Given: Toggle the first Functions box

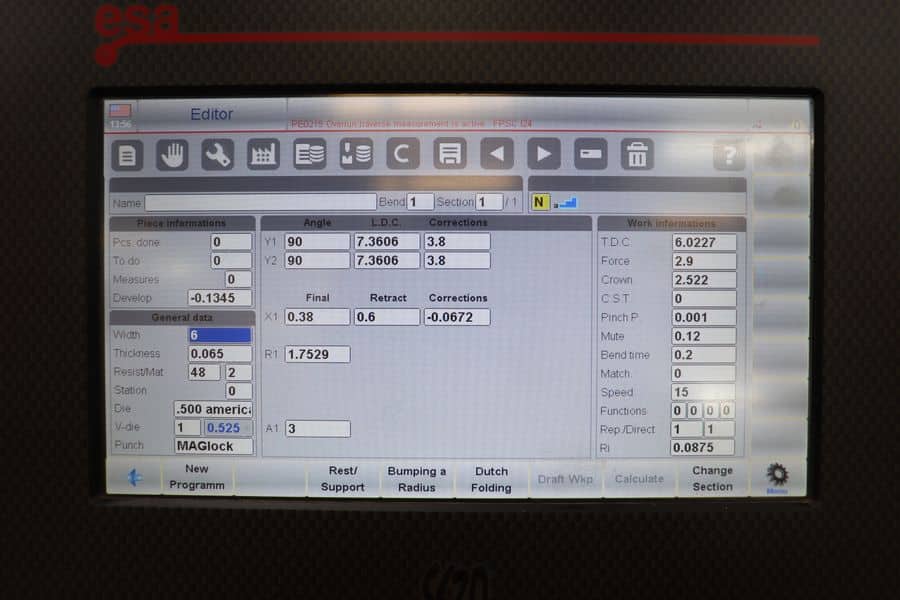Looking at the screenshot, I should point(678,410).
